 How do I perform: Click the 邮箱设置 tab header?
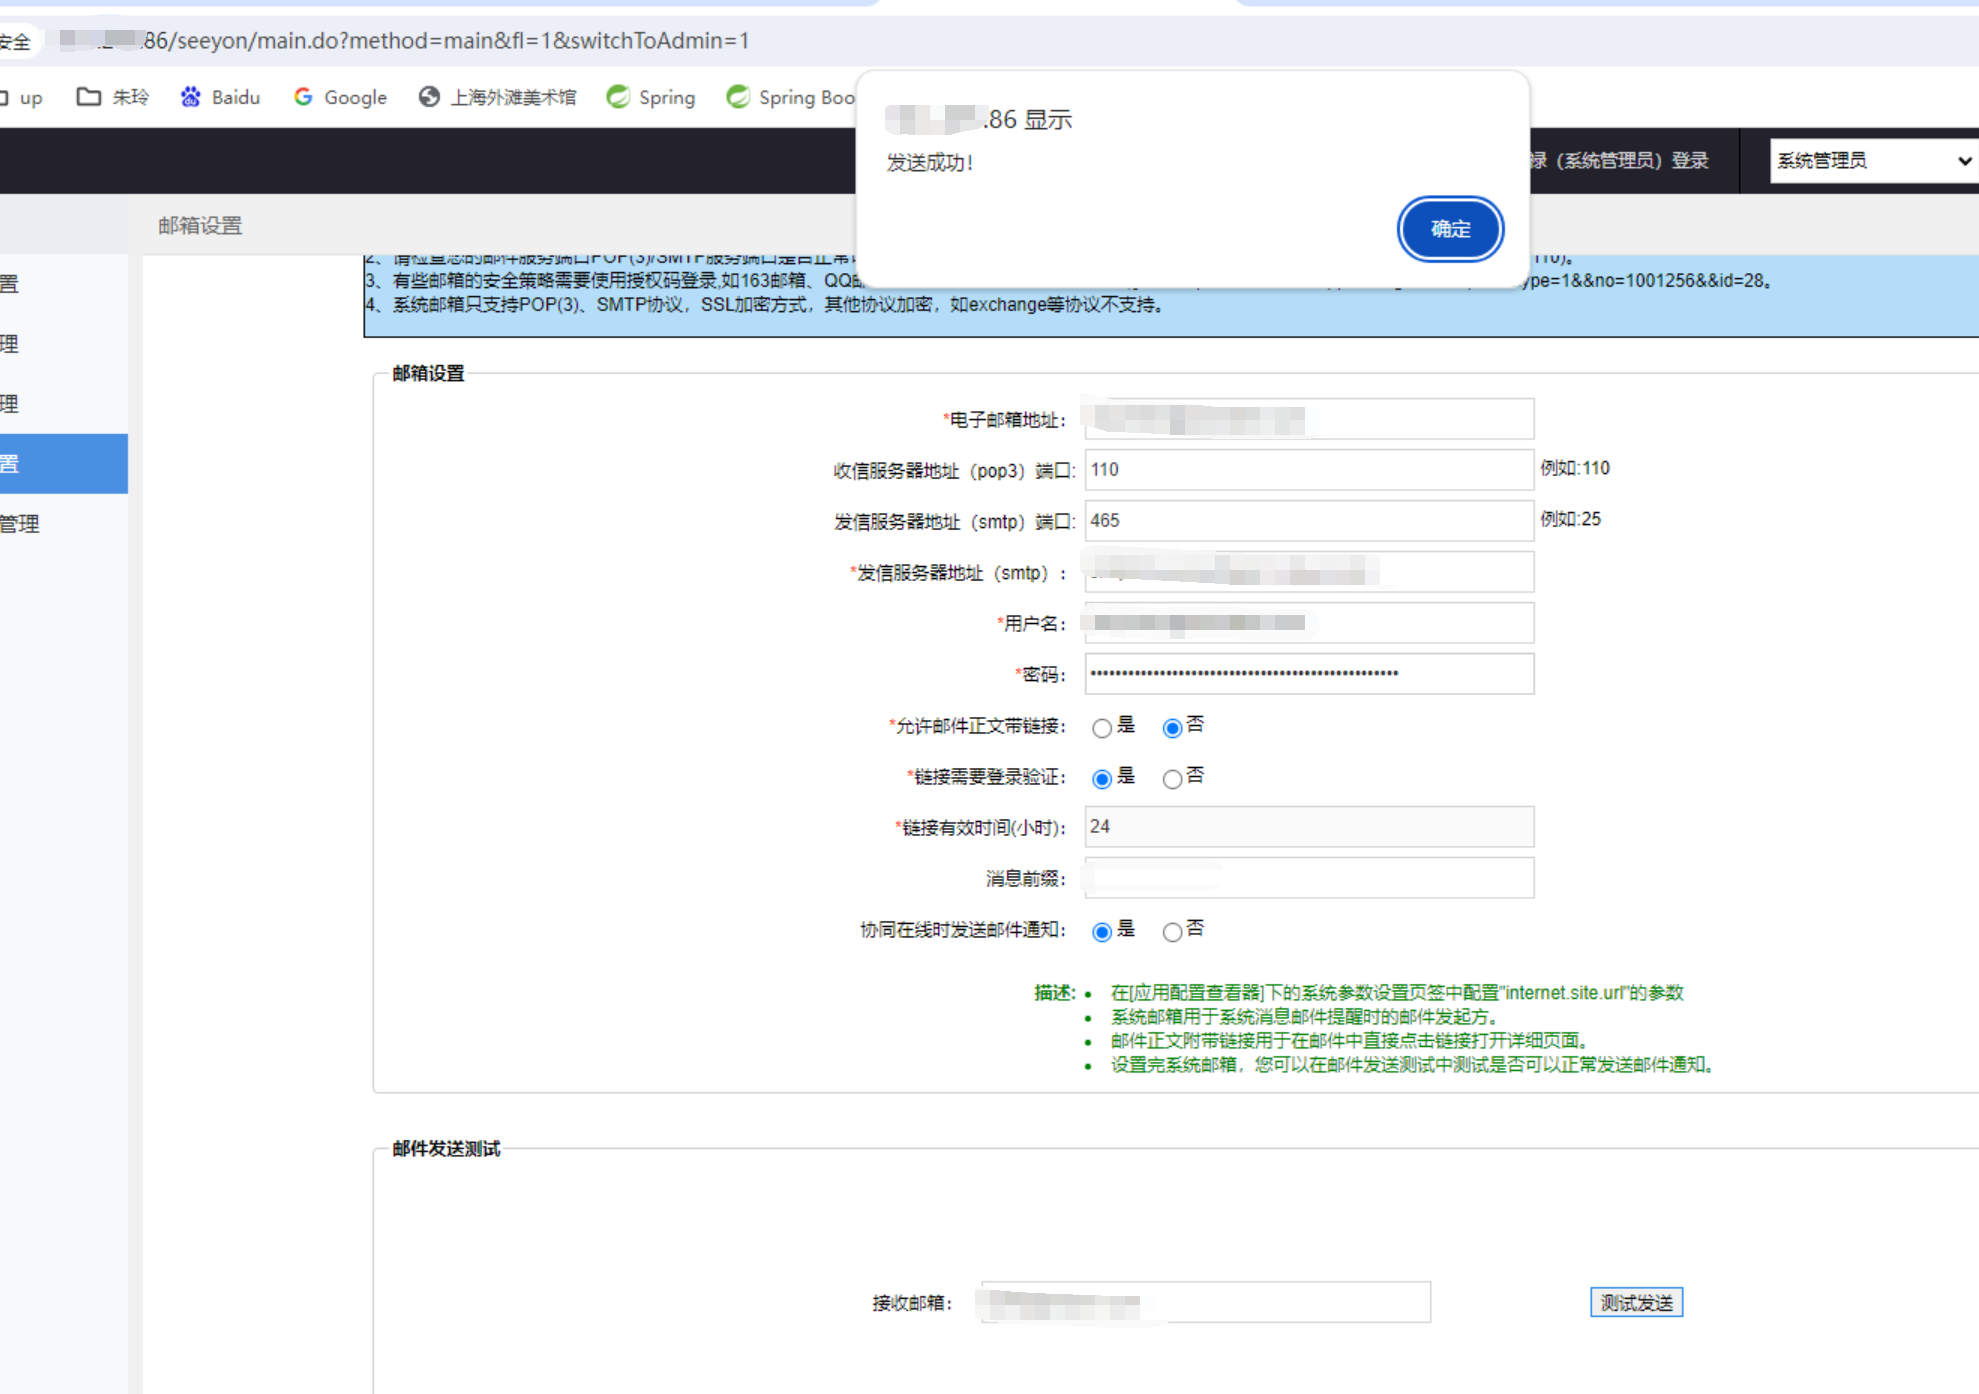(x=200, y=226)
